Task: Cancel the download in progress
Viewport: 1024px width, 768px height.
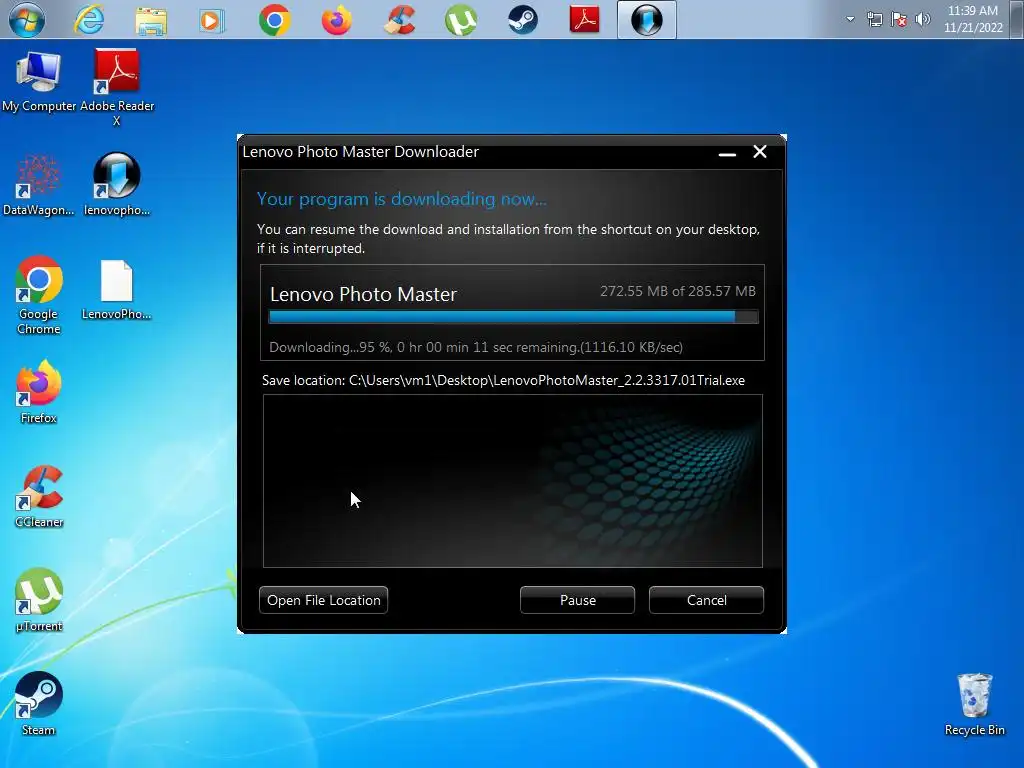Action: (706, 600)
